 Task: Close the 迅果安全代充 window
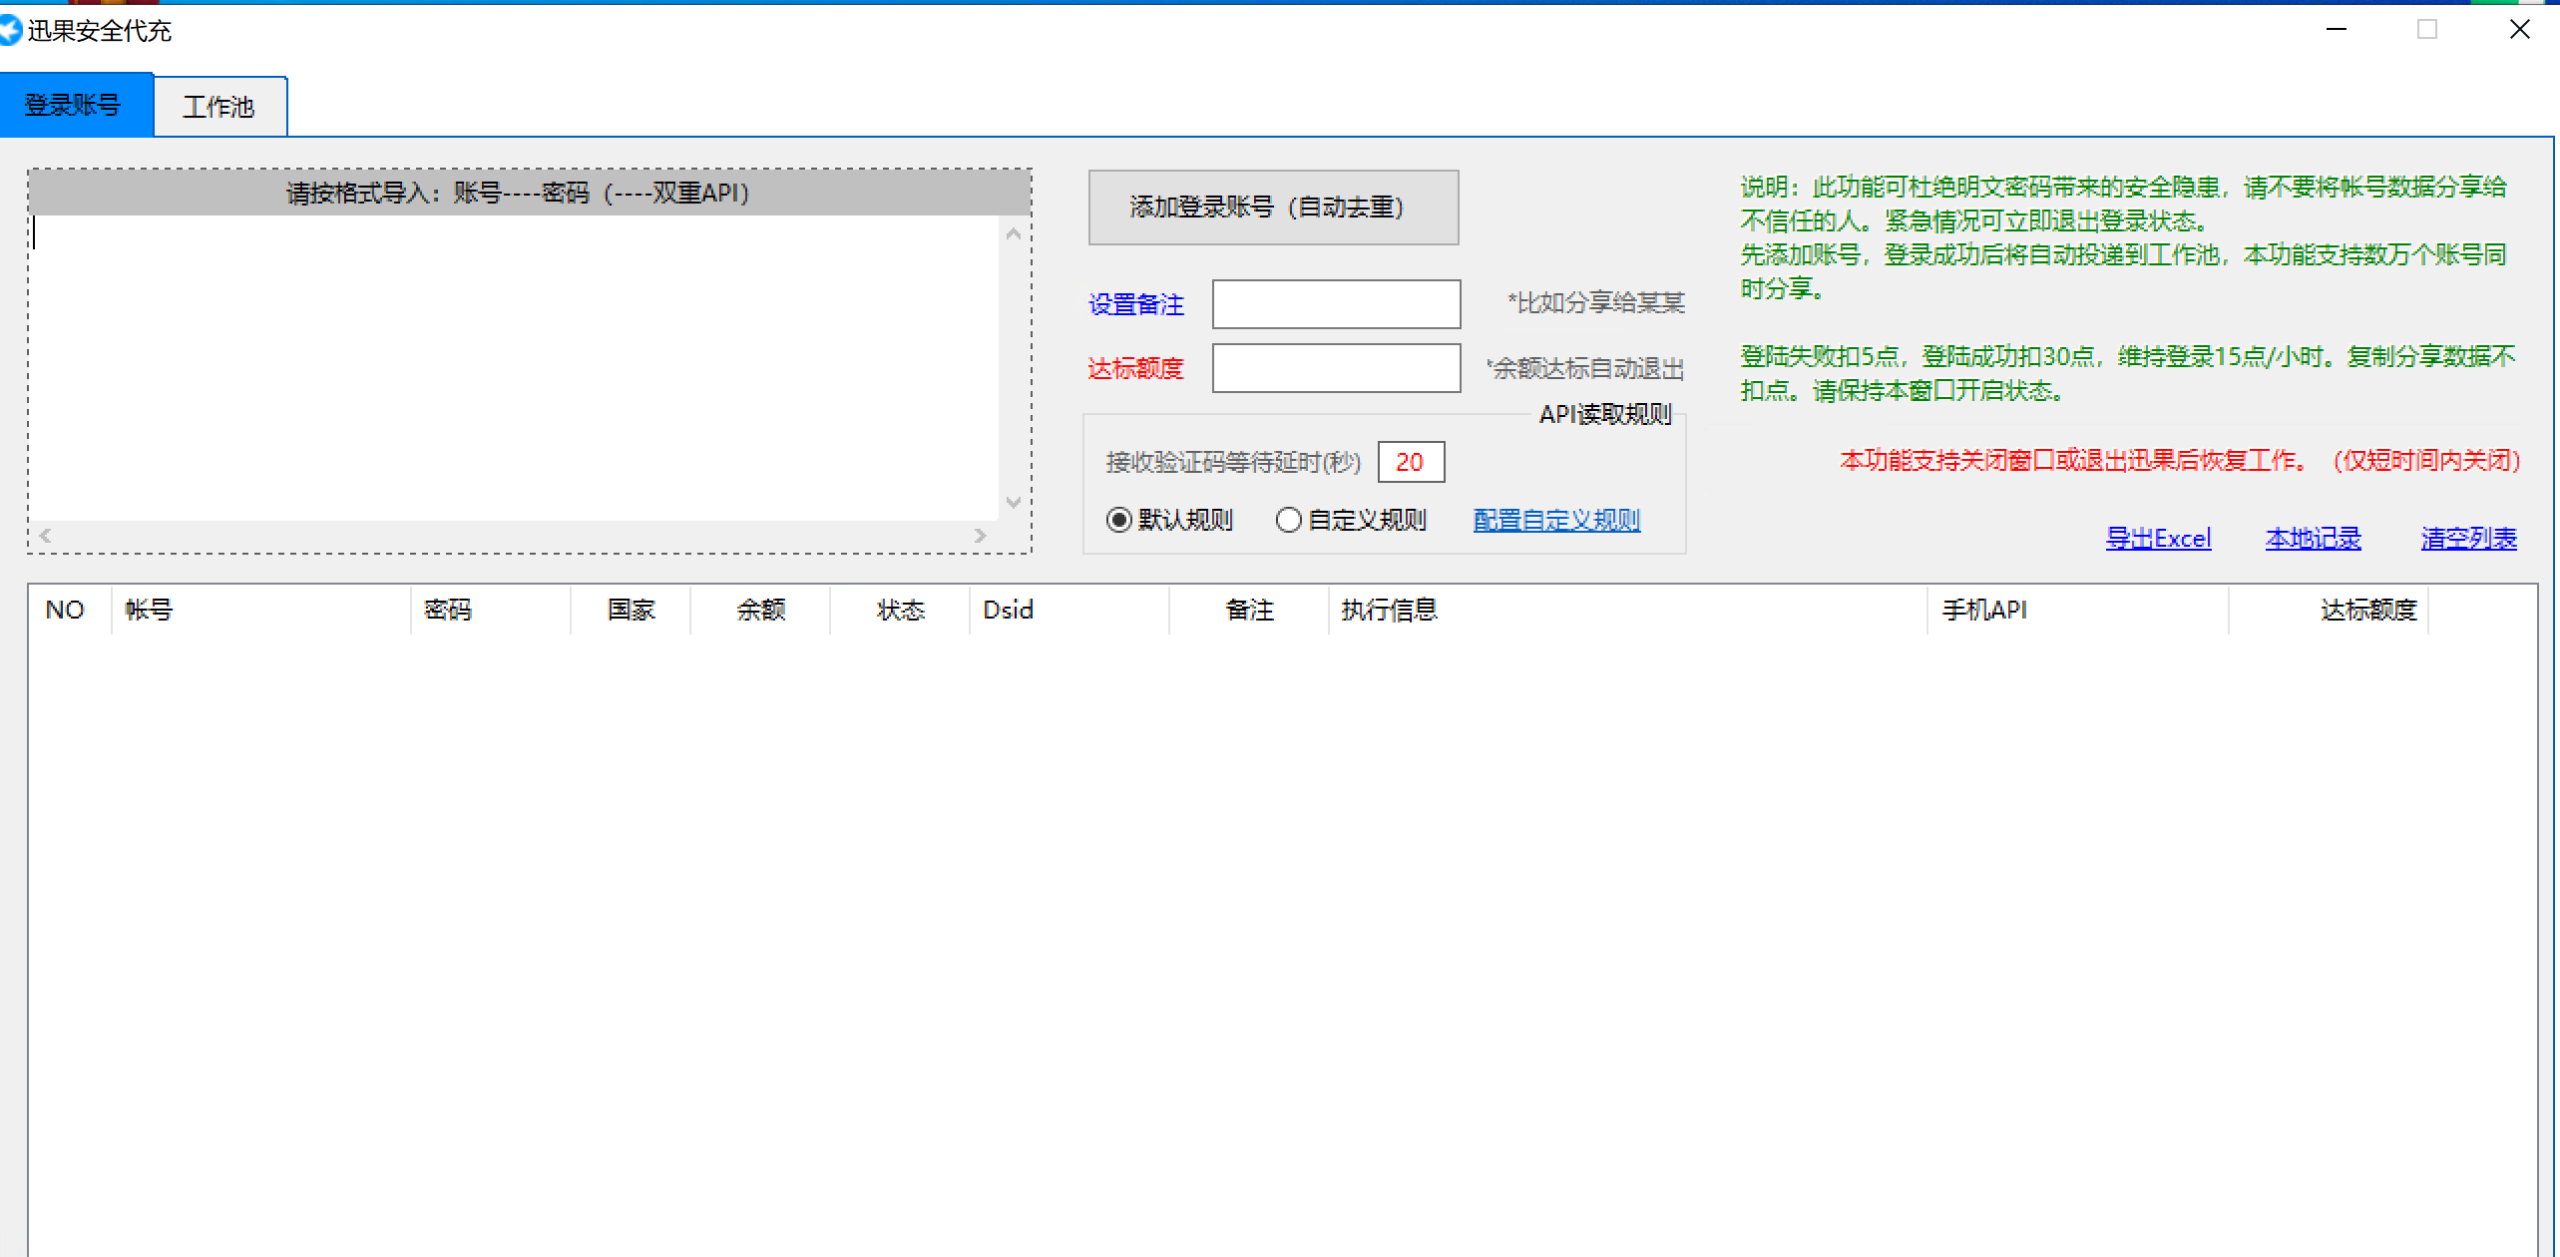(x=2520, y=30)
